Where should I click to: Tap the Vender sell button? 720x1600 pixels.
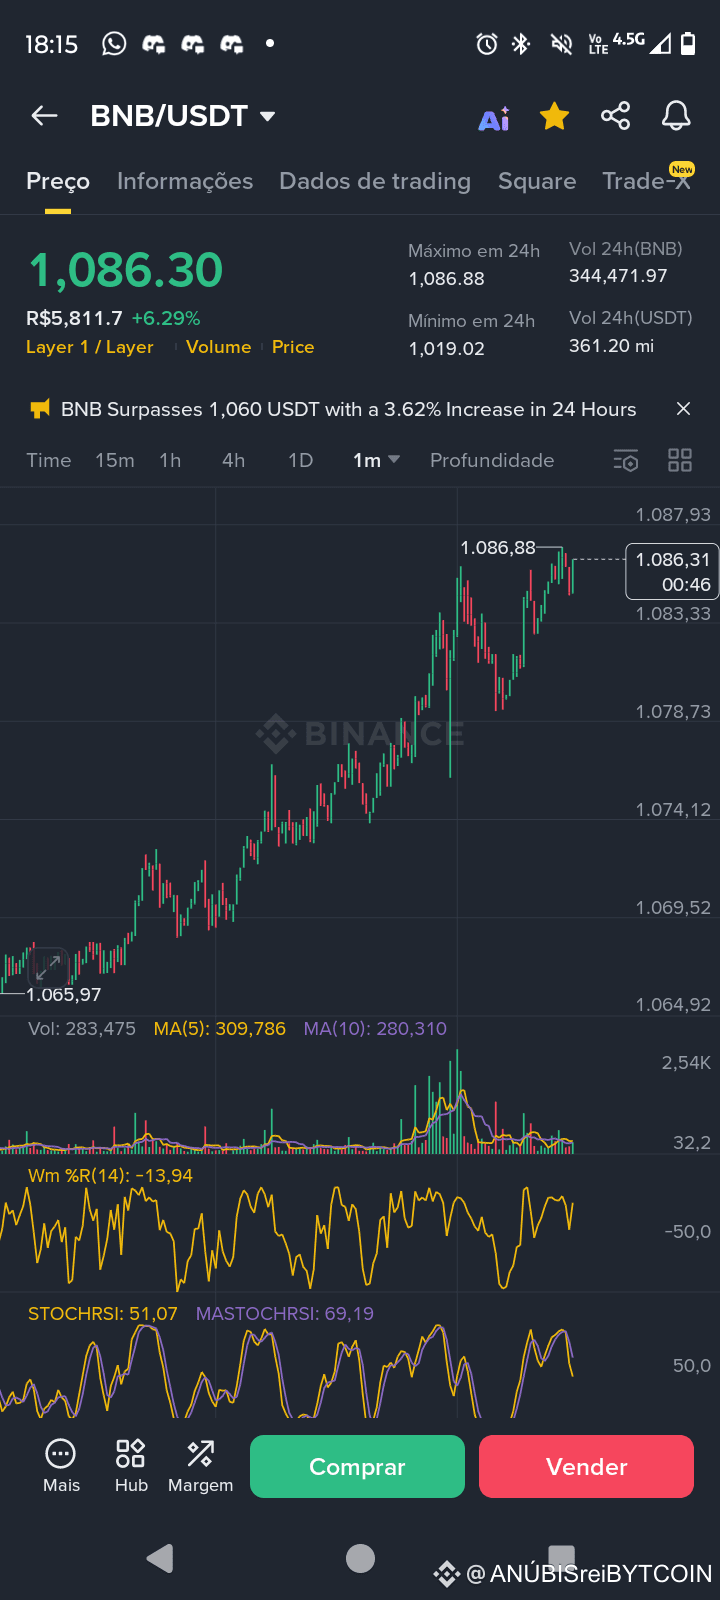tap(586, 1467)
